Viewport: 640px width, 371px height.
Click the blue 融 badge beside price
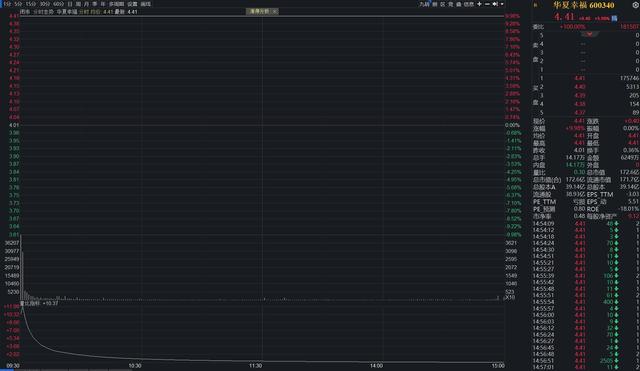tap(614, 18)
